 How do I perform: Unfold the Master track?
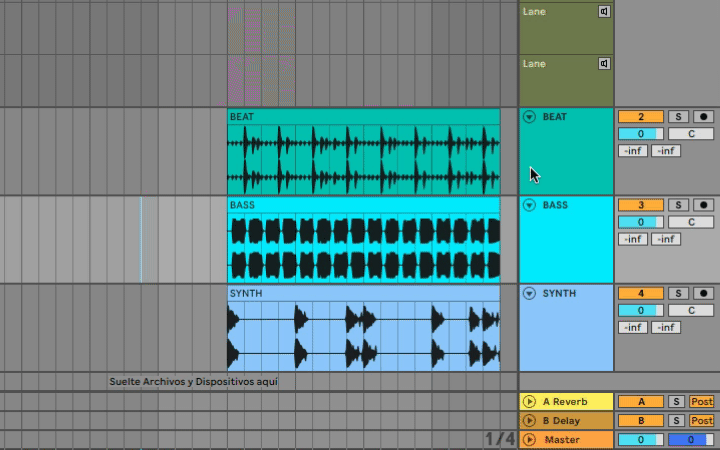pyautogui.click(x=530, y=440)
